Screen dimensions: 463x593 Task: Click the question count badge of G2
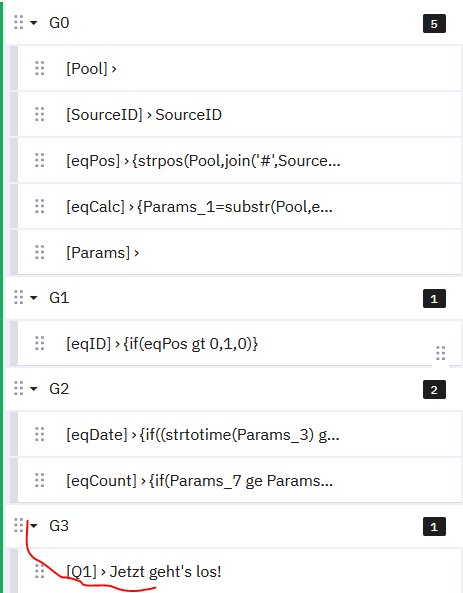pos(434,390)
